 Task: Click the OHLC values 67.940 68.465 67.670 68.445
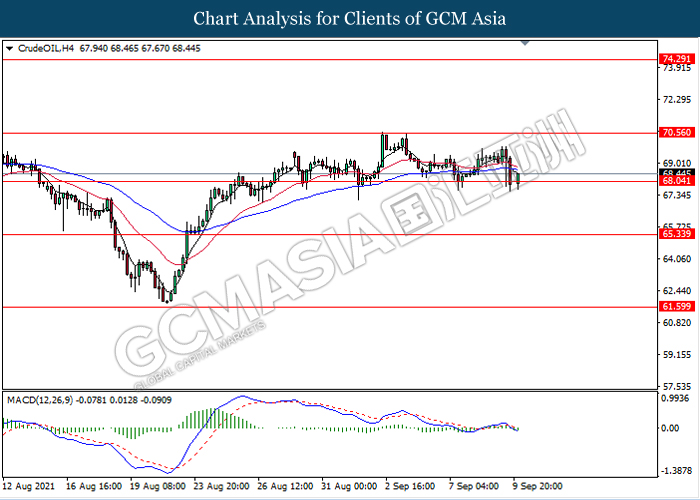pyautogui.click(x=140, y=48)
